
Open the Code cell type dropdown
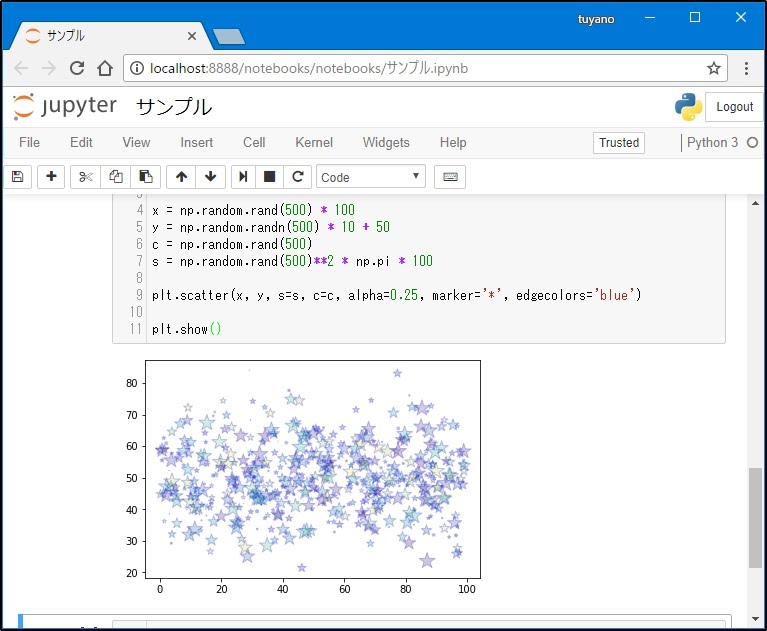pyautogui.click(x=371, y=177)
